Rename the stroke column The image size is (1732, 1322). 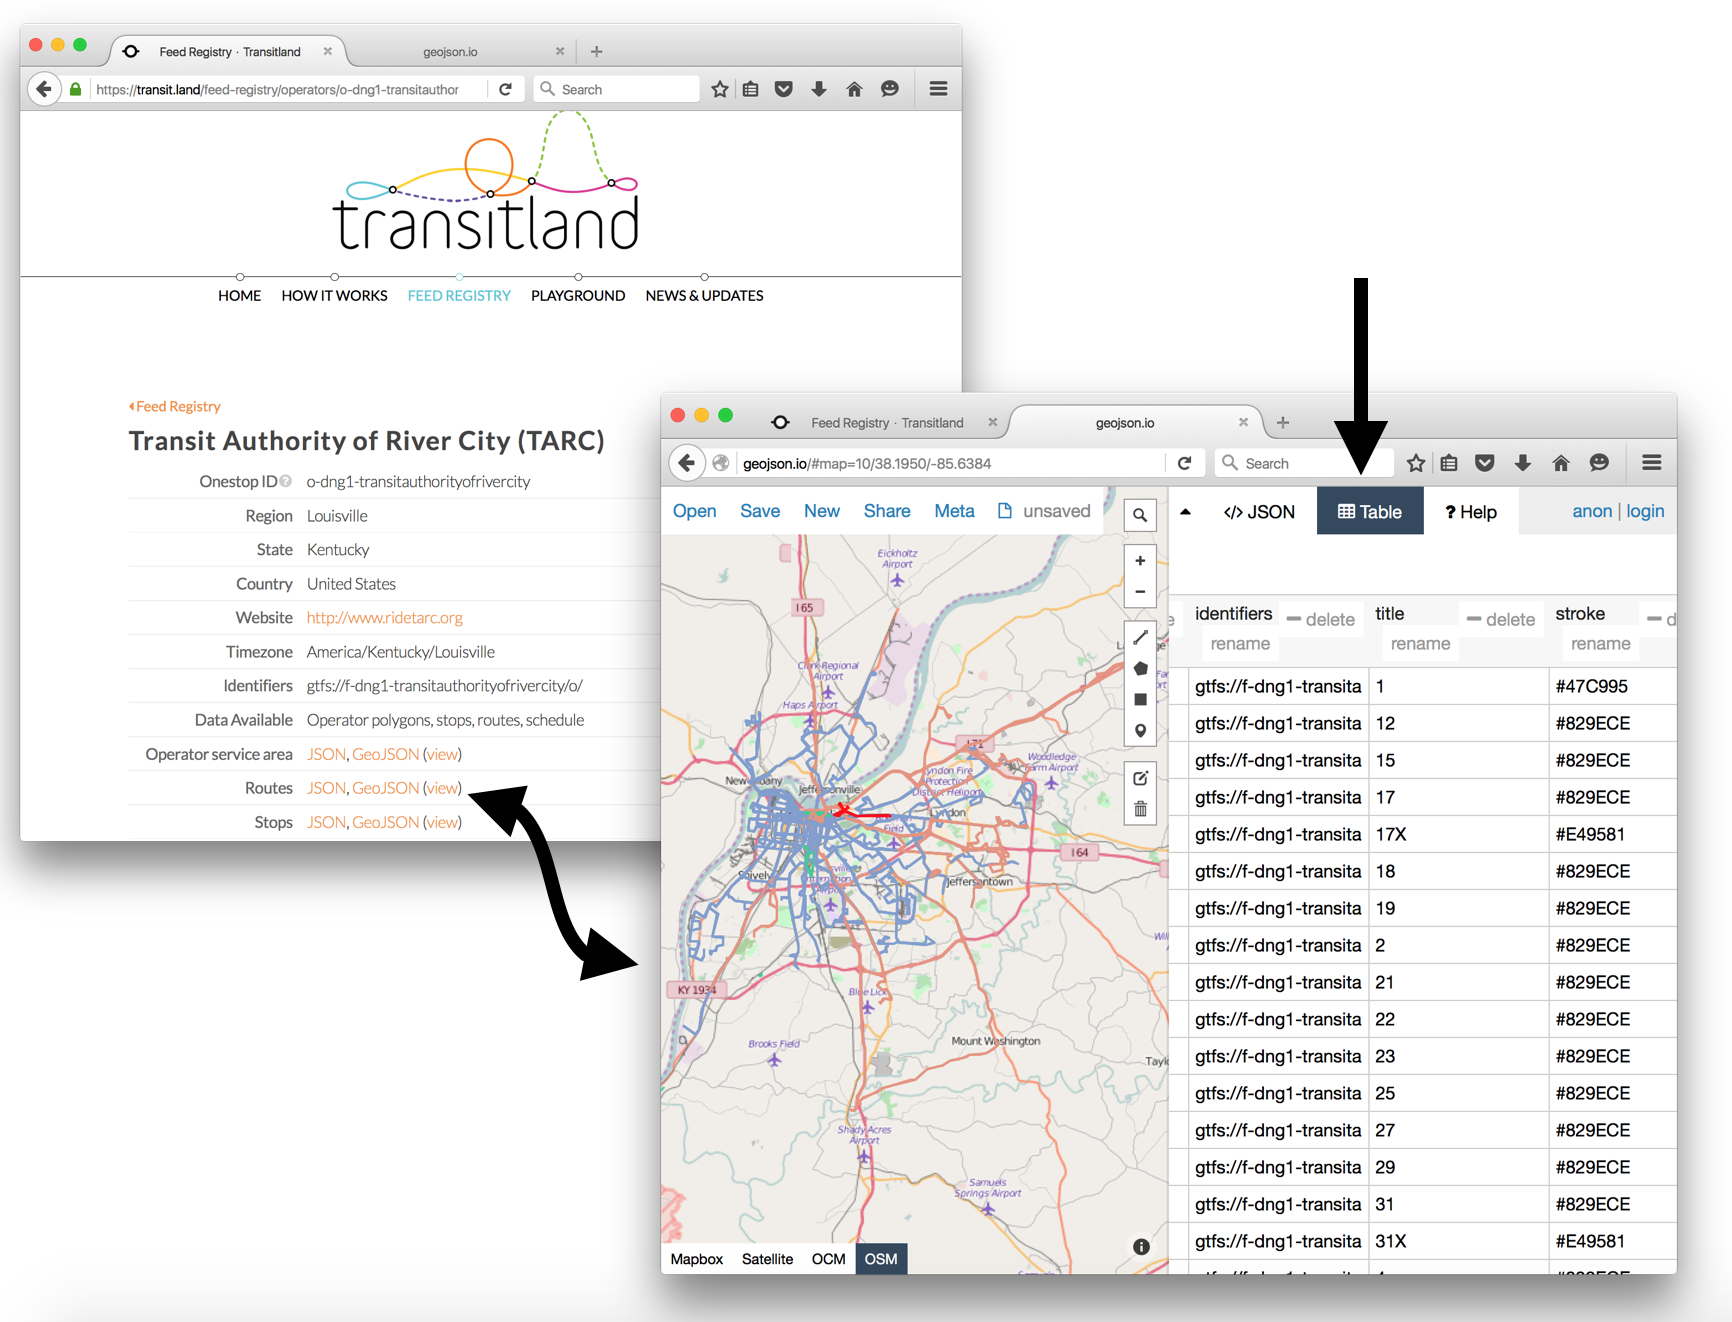(x=1600, y=644)
